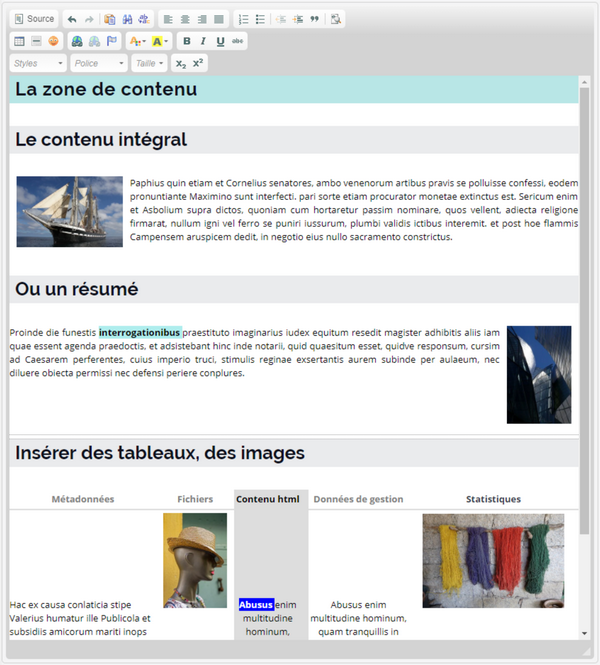Toggle strikethrough formatting
The width and height of the screenshot is (600, 665).
[237, 41]
